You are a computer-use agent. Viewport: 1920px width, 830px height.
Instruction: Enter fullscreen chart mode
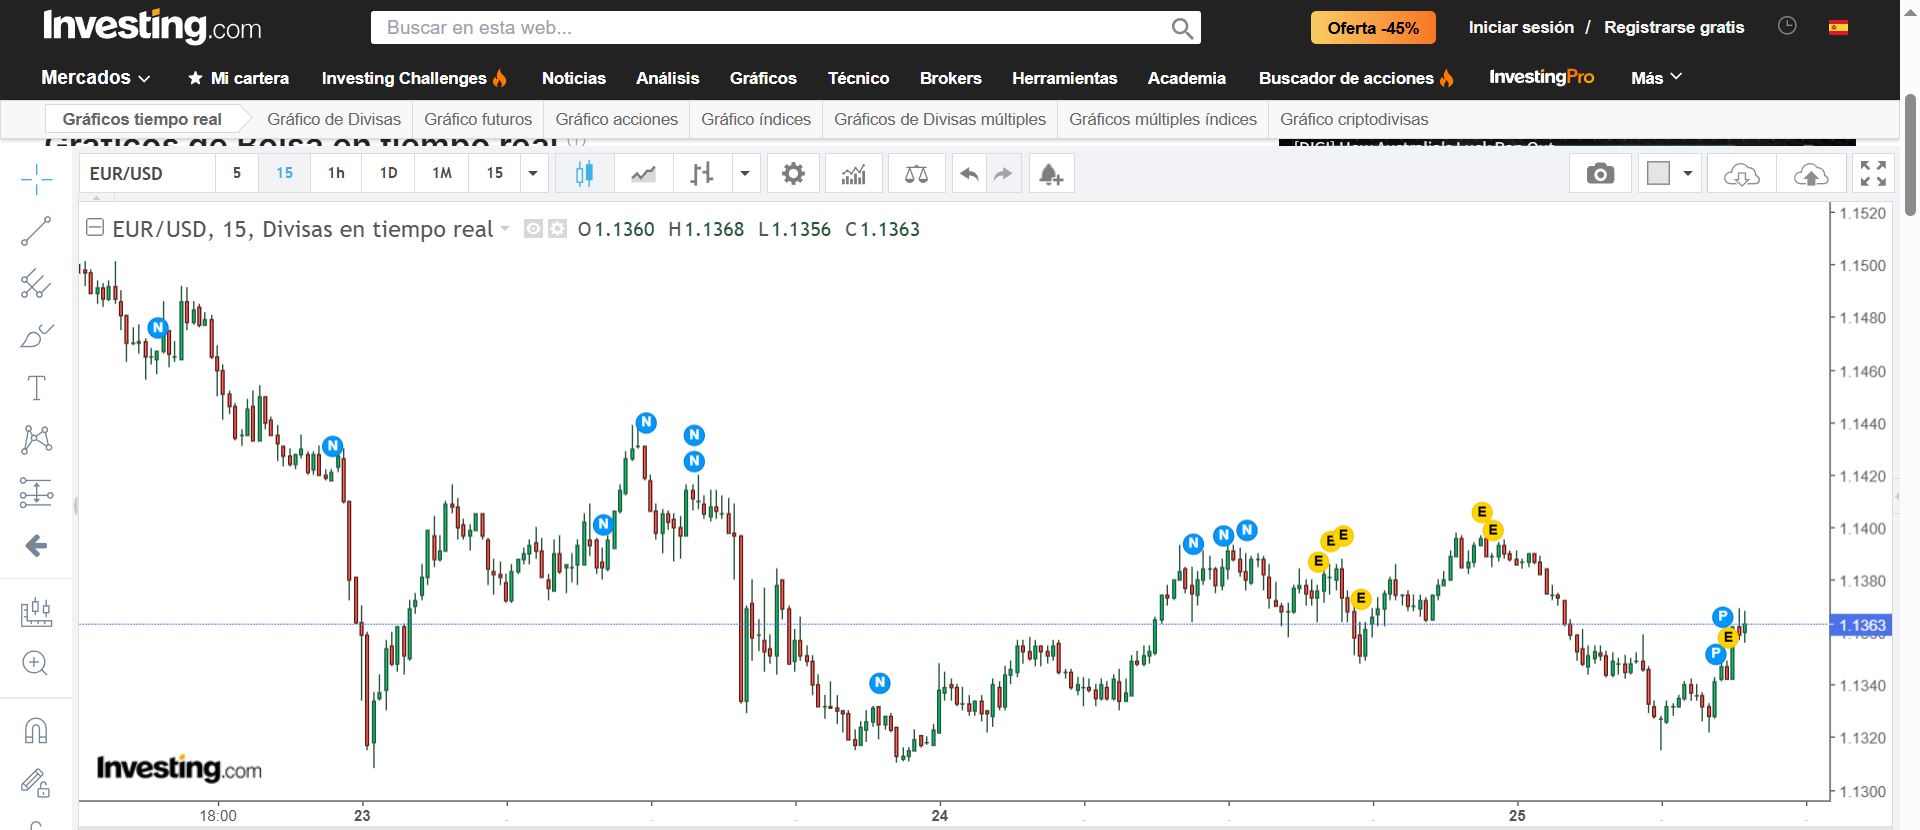point(1873,174)
